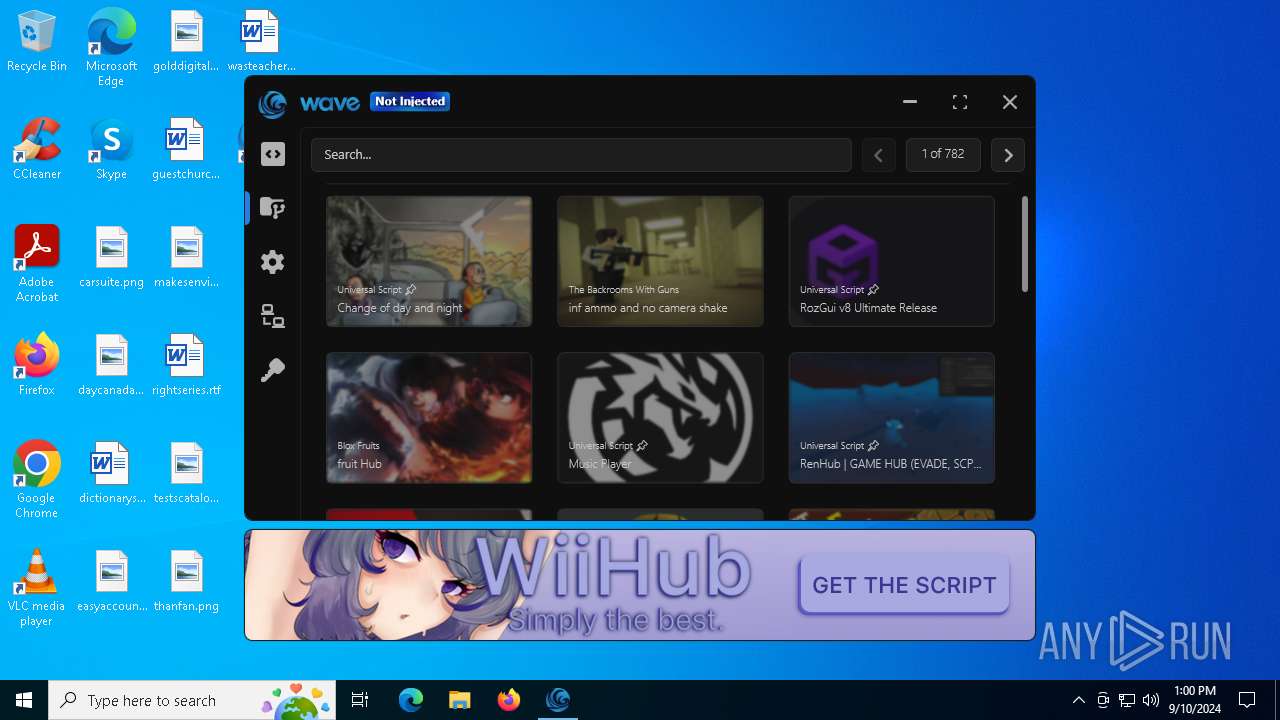The image size is (1280, 720).
Task: Select the easyaccoun desktop image file
Action: [x=111, y=581]
